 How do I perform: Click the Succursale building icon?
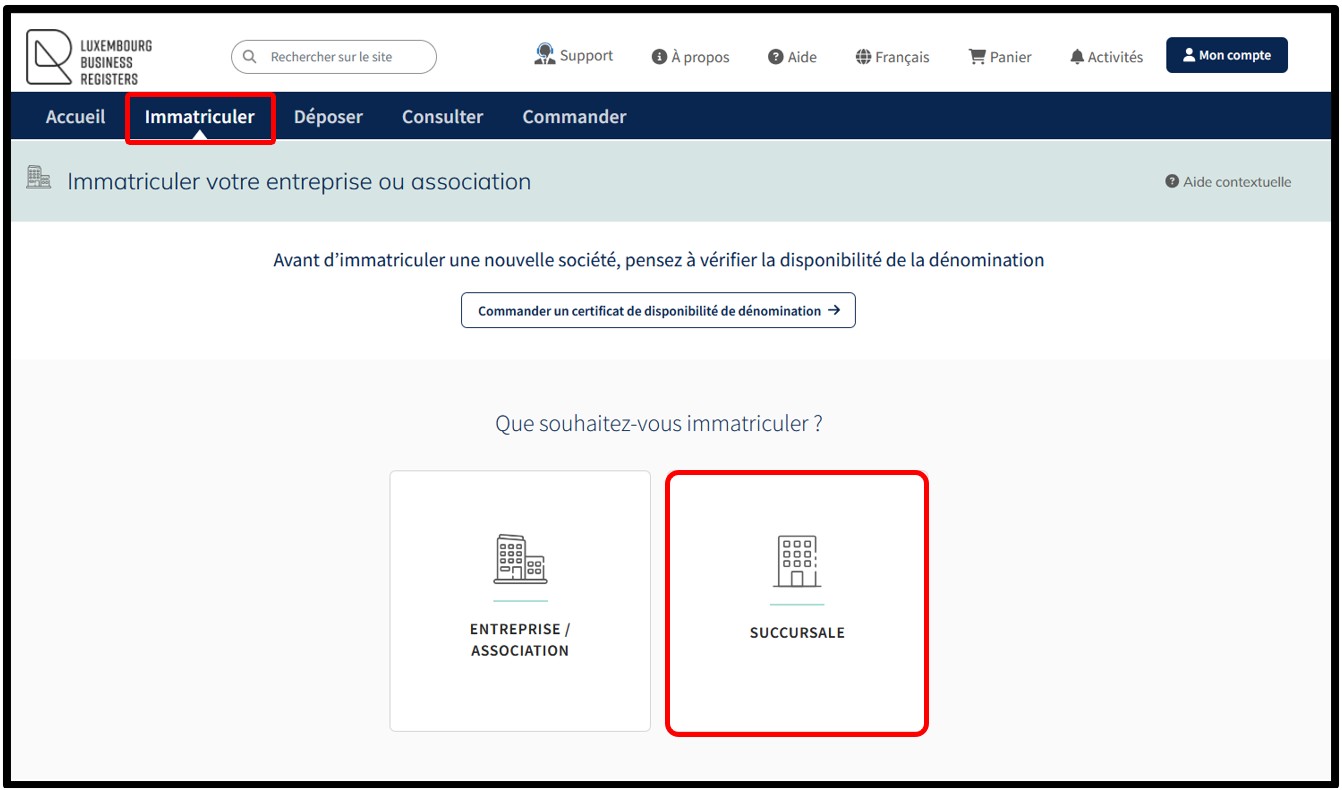797,561
